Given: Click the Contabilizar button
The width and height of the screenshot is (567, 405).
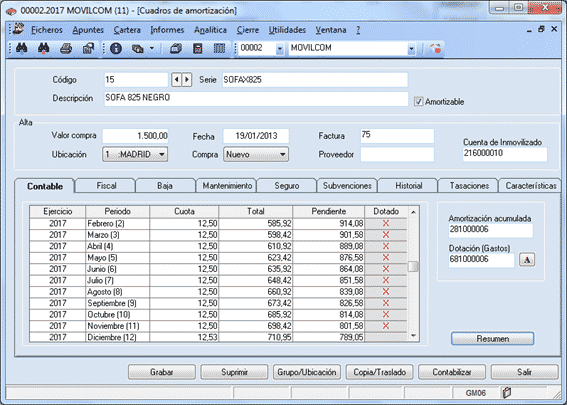Looking at the screenshot, I should (x=452, y=372).
